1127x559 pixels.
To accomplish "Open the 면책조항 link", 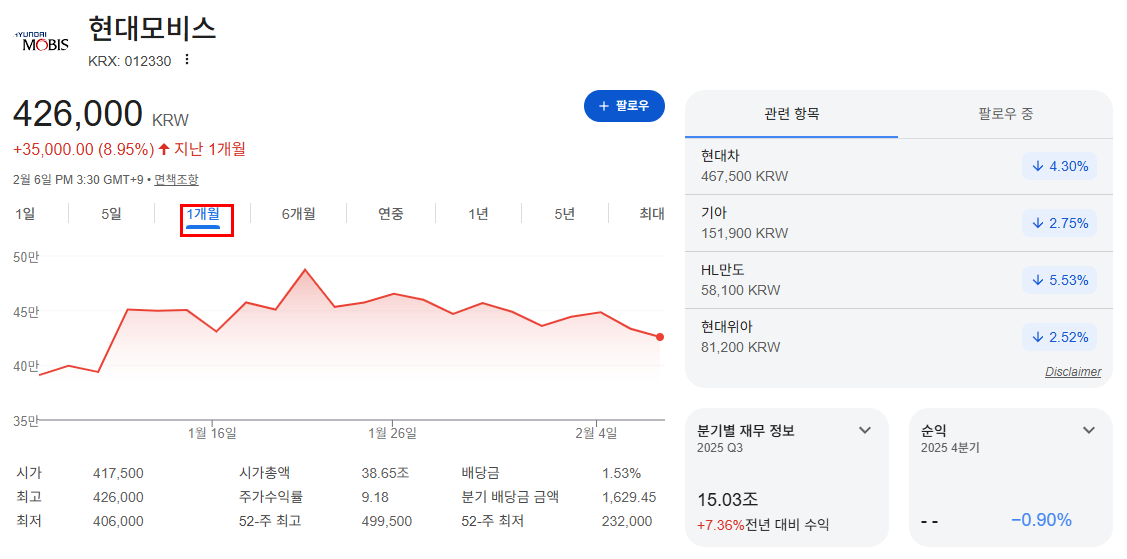I will (176, 179).
